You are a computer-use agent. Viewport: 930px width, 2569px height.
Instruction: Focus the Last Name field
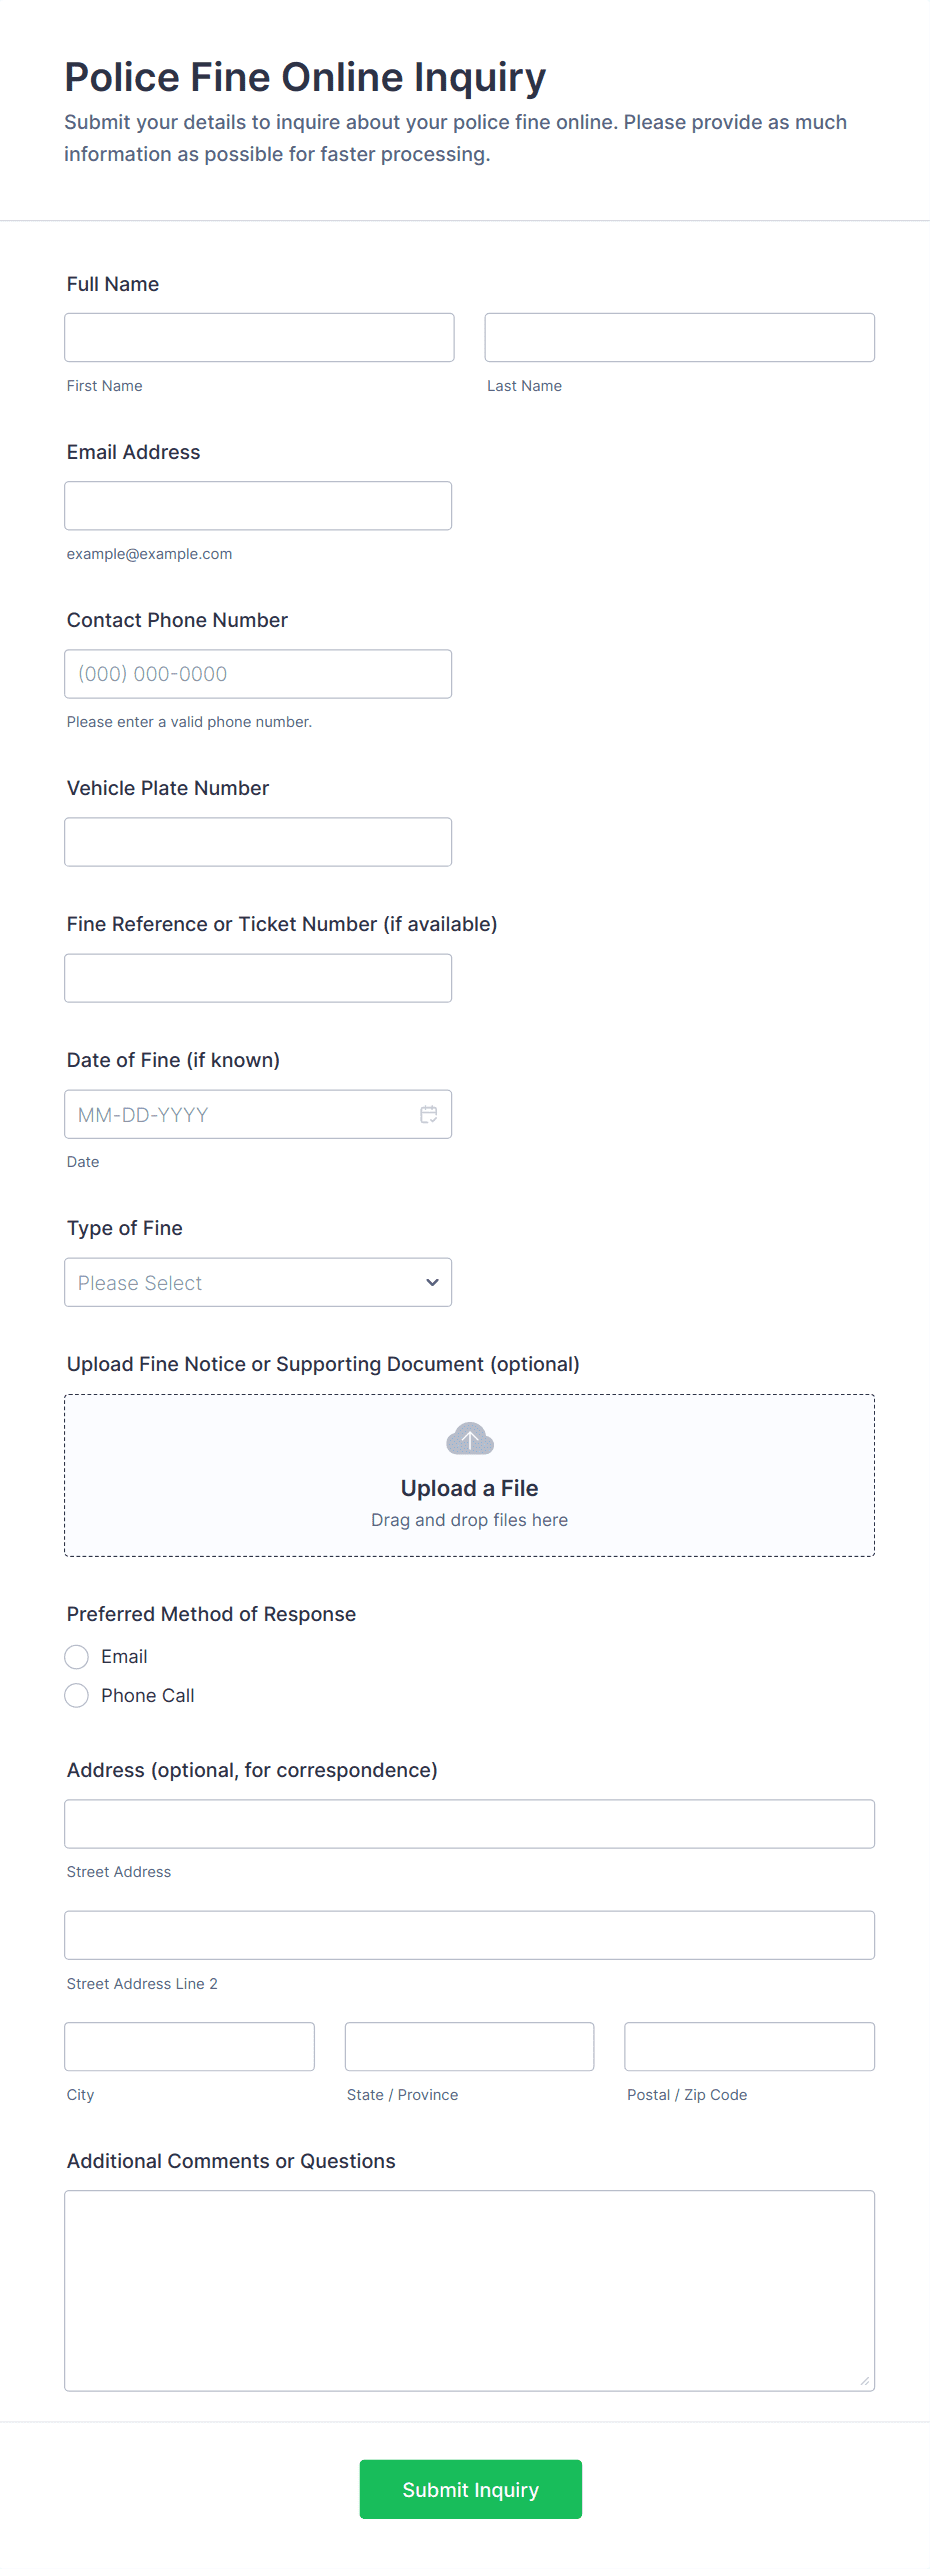679,338
